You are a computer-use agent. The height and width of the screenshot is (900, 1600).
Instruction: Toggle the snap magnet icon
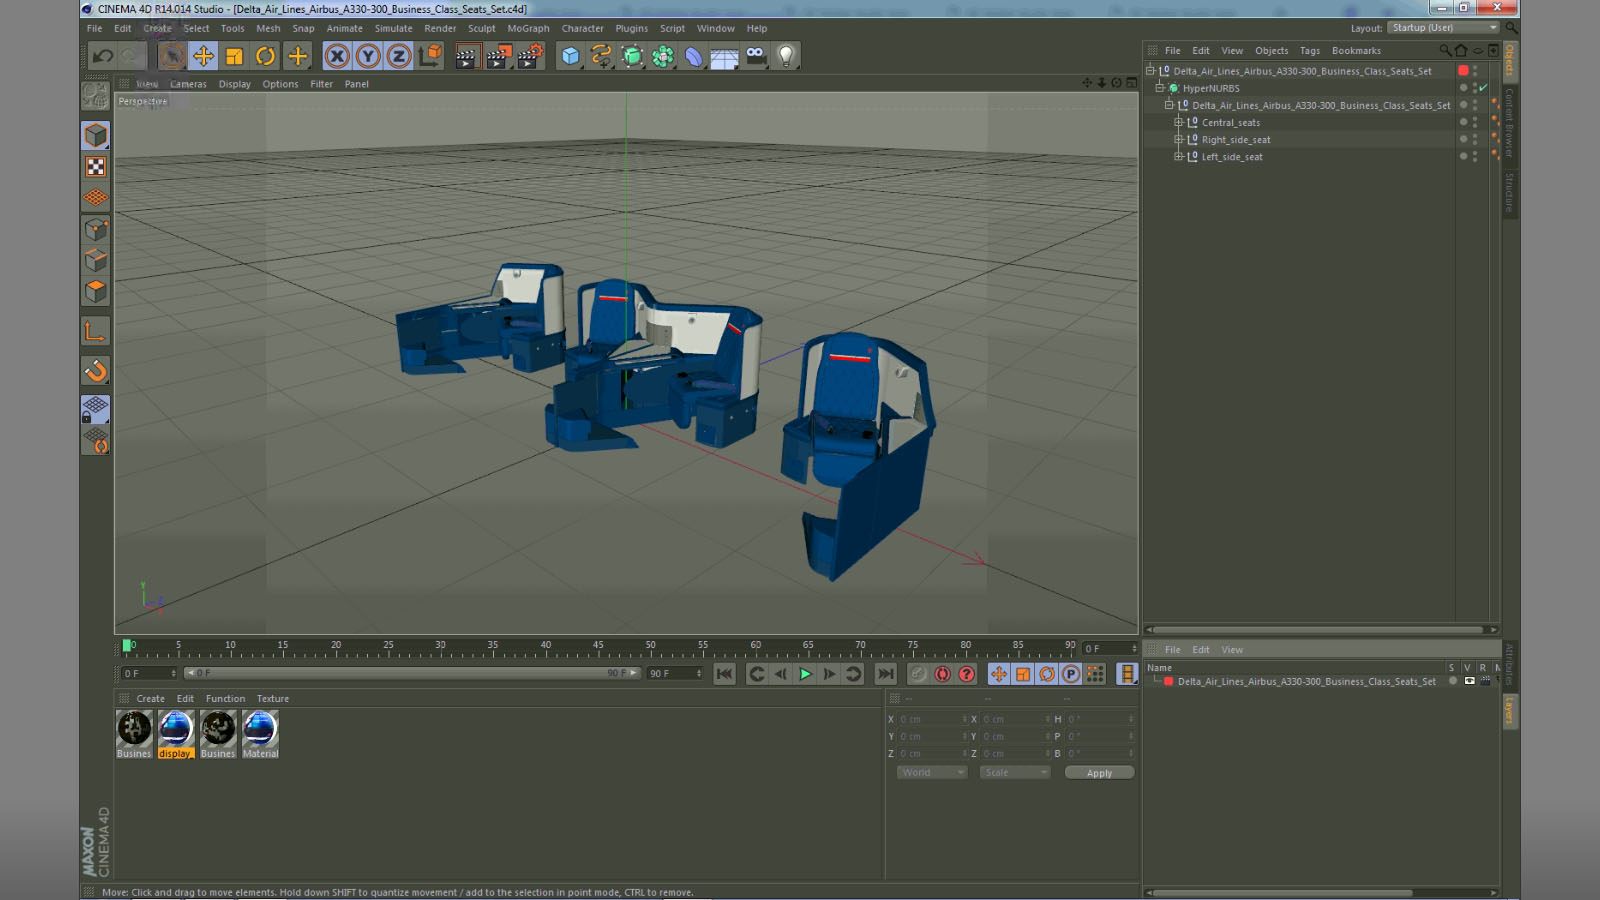coord(96,371)
